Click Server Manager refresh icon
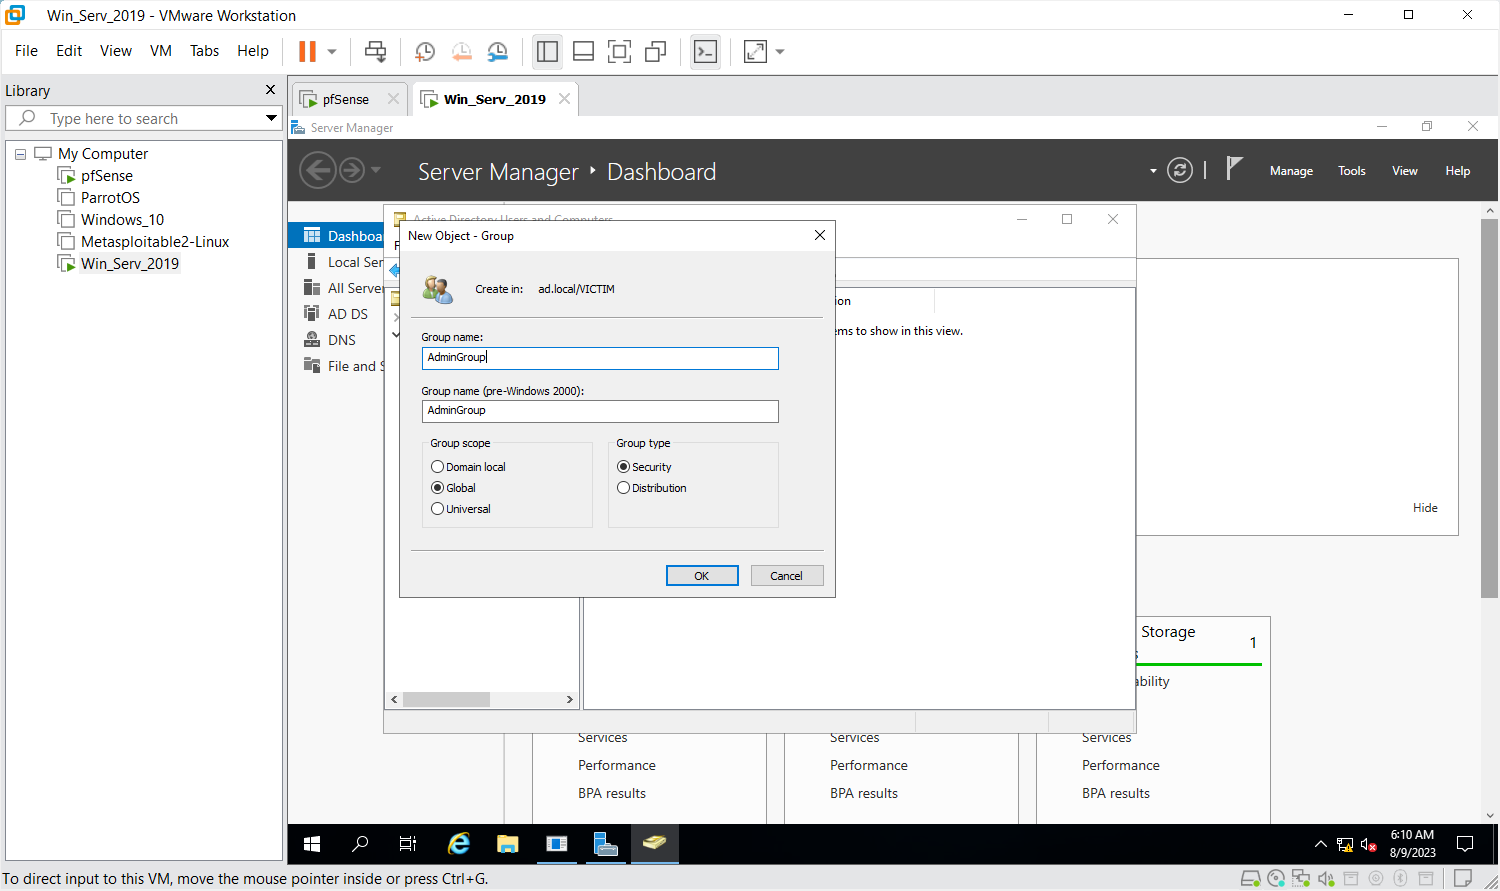The width and height of the screenshot is (1500, 891). click(1180, 171)
